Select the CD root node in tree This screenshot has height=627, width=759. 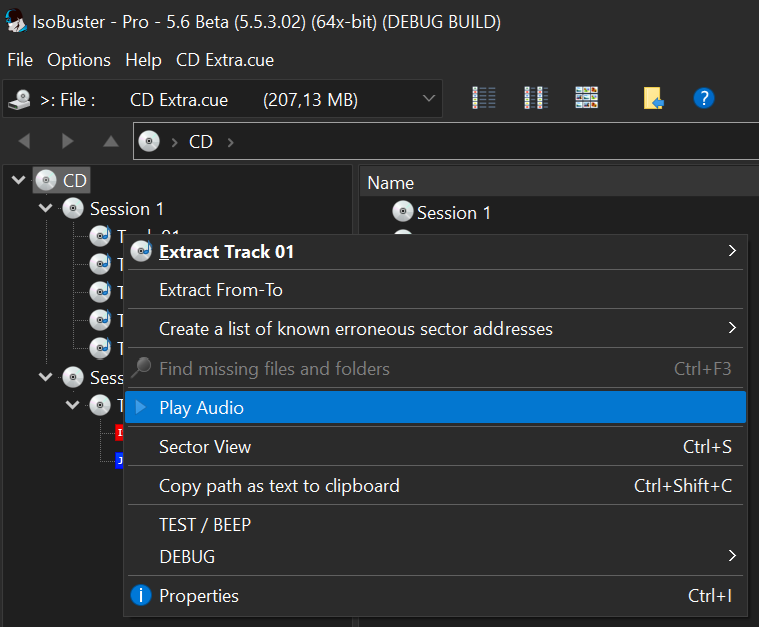point(62,180)
